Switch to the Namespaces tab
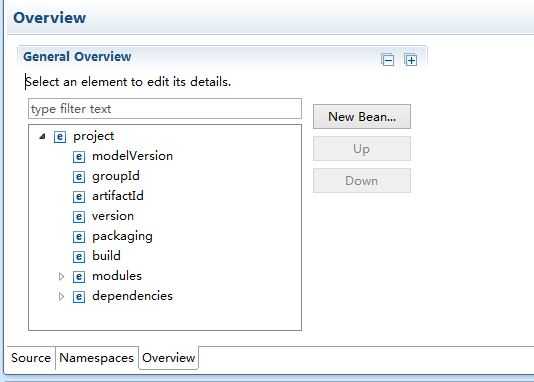Image resolution: width=534 pixels, height=382 pixels. click(97, 358)
